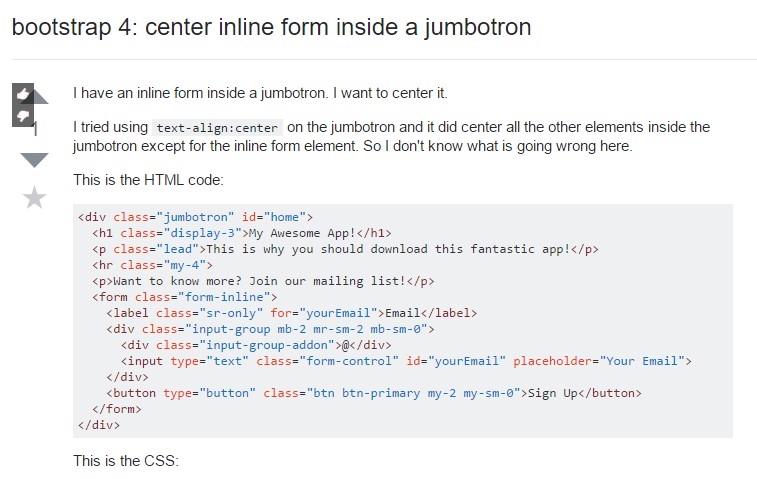Image resolution: width=757 pixels, height=479 pixels.
Task: Click the input type="text" code line
Action: click(406, 361)
